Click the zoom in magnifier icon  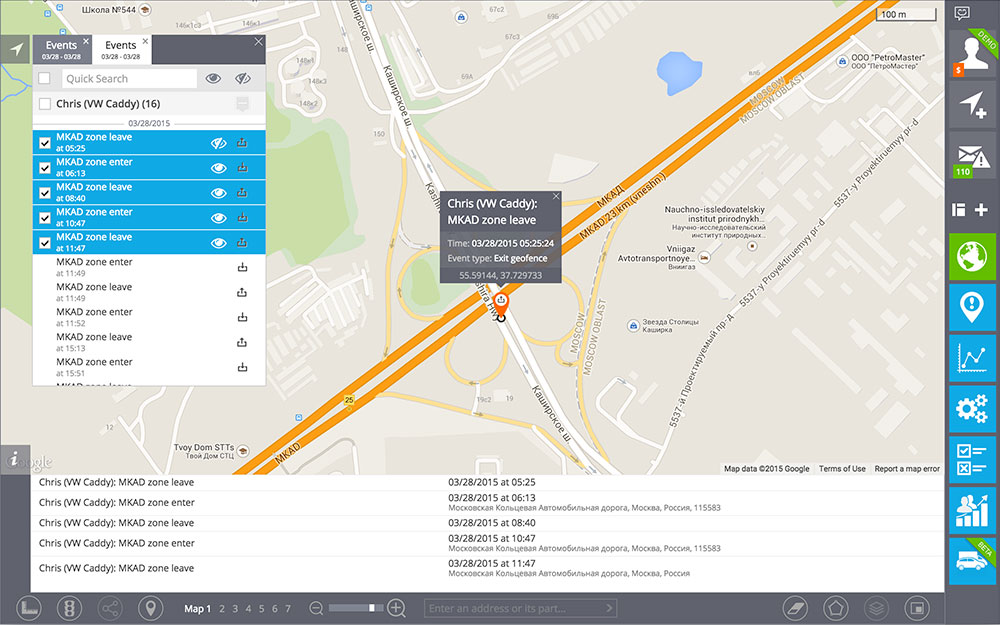397,608
